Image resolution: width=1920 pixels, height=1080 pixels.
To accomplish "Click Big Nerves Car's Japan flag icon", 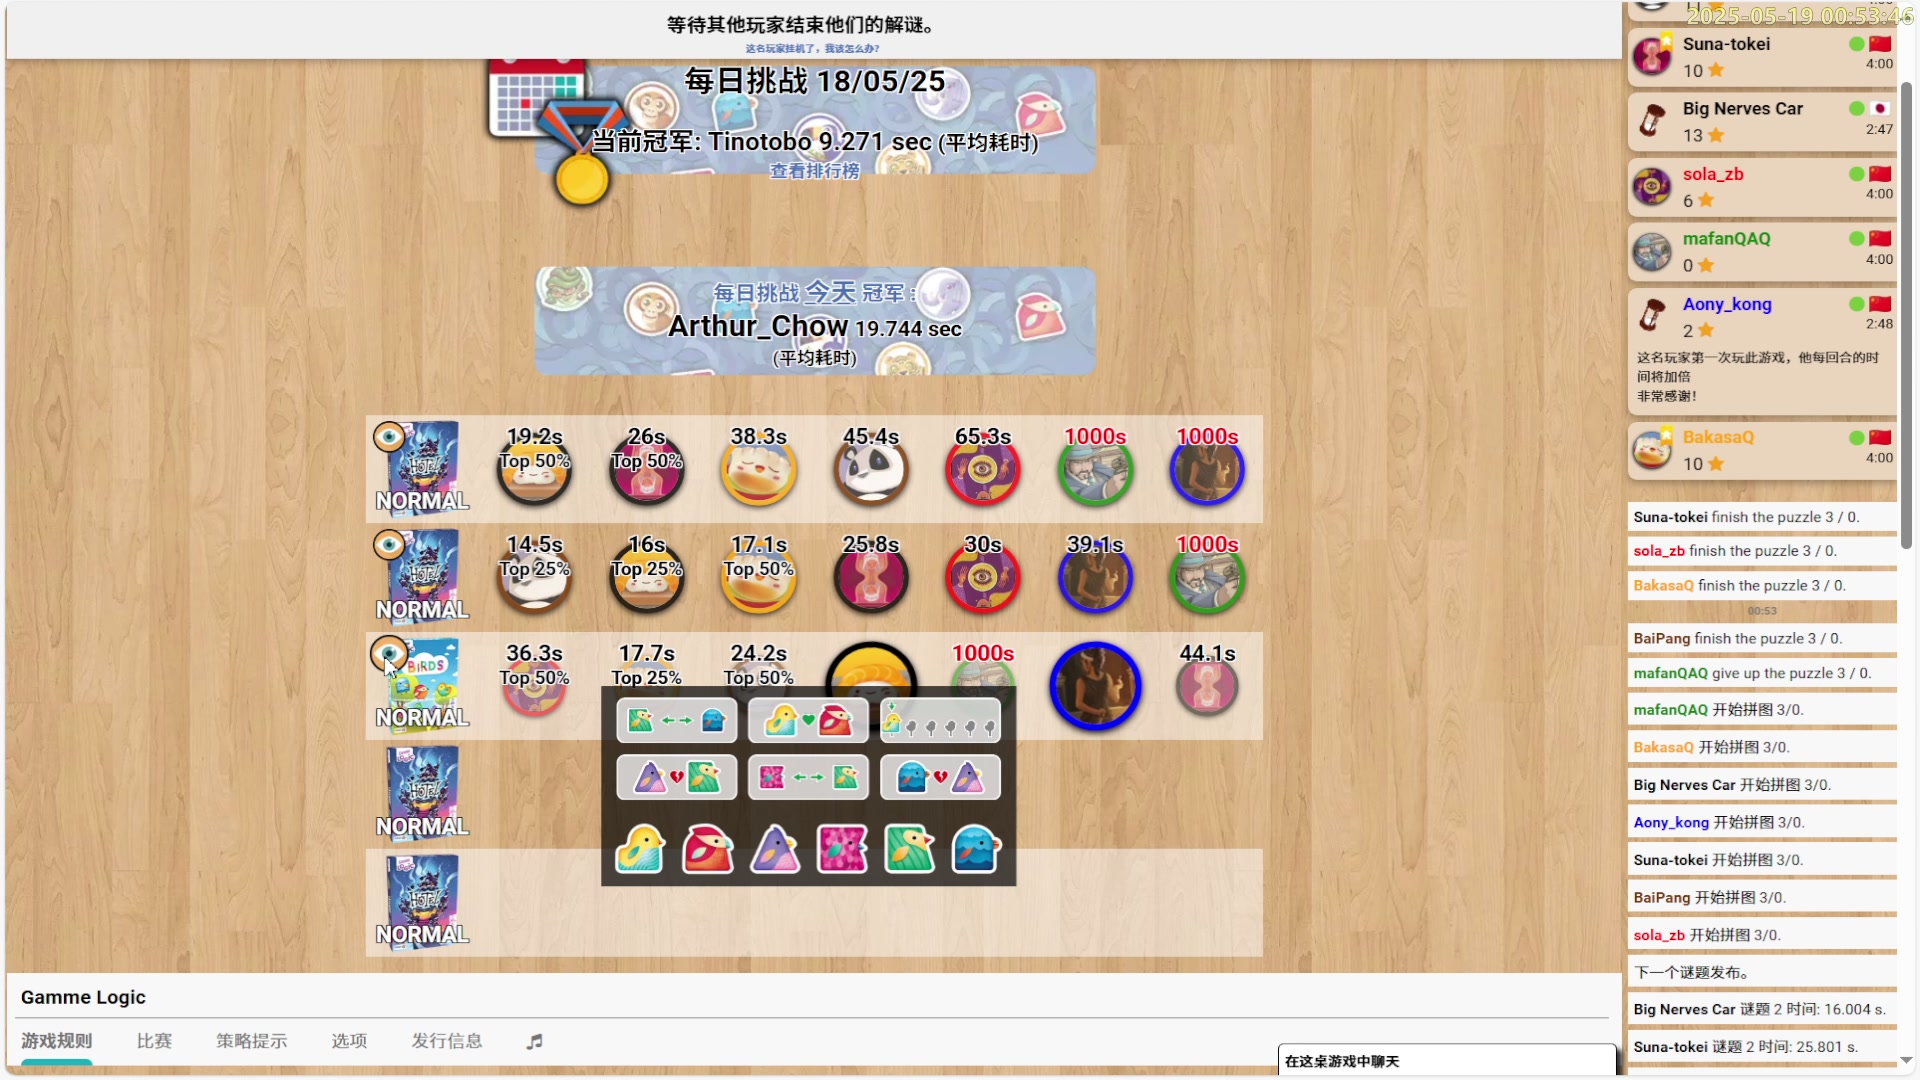I will point(1880,108).
